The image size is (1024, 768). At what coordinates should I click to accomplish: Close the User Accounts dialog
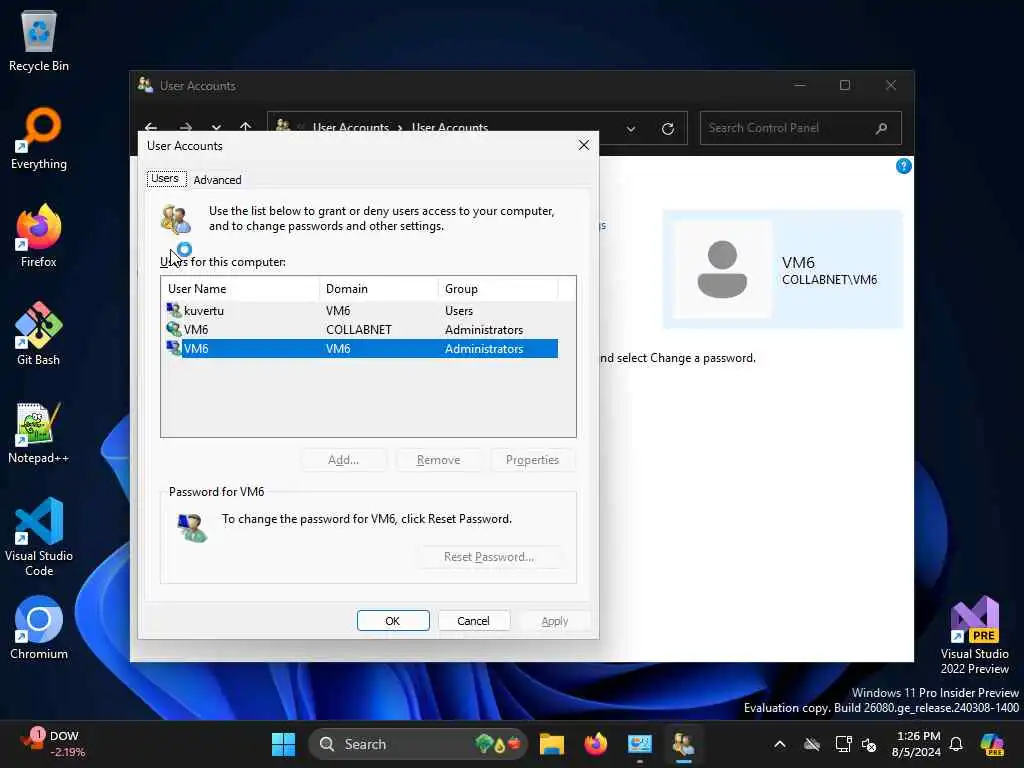coord(584,145)
